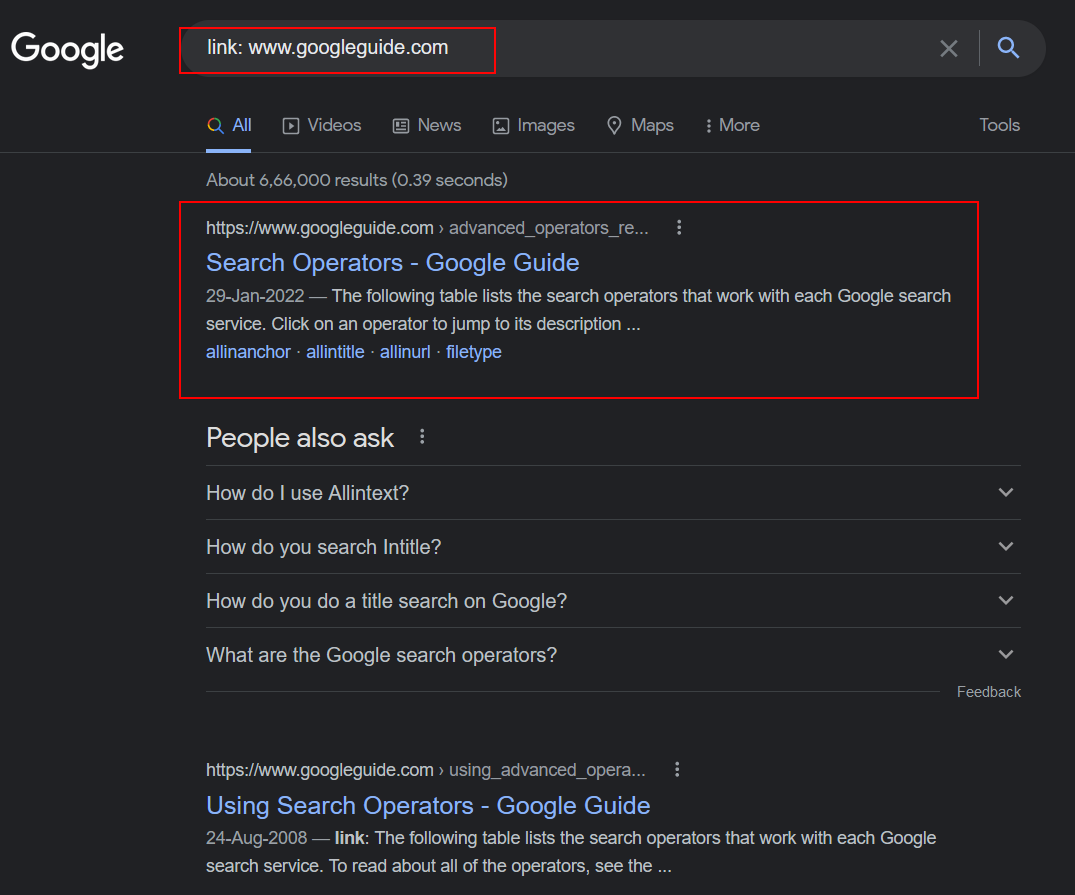Expand "What are the Google search operators?"
The width and height of the screenshot is (1075, 895).
(x=613, y=655)
